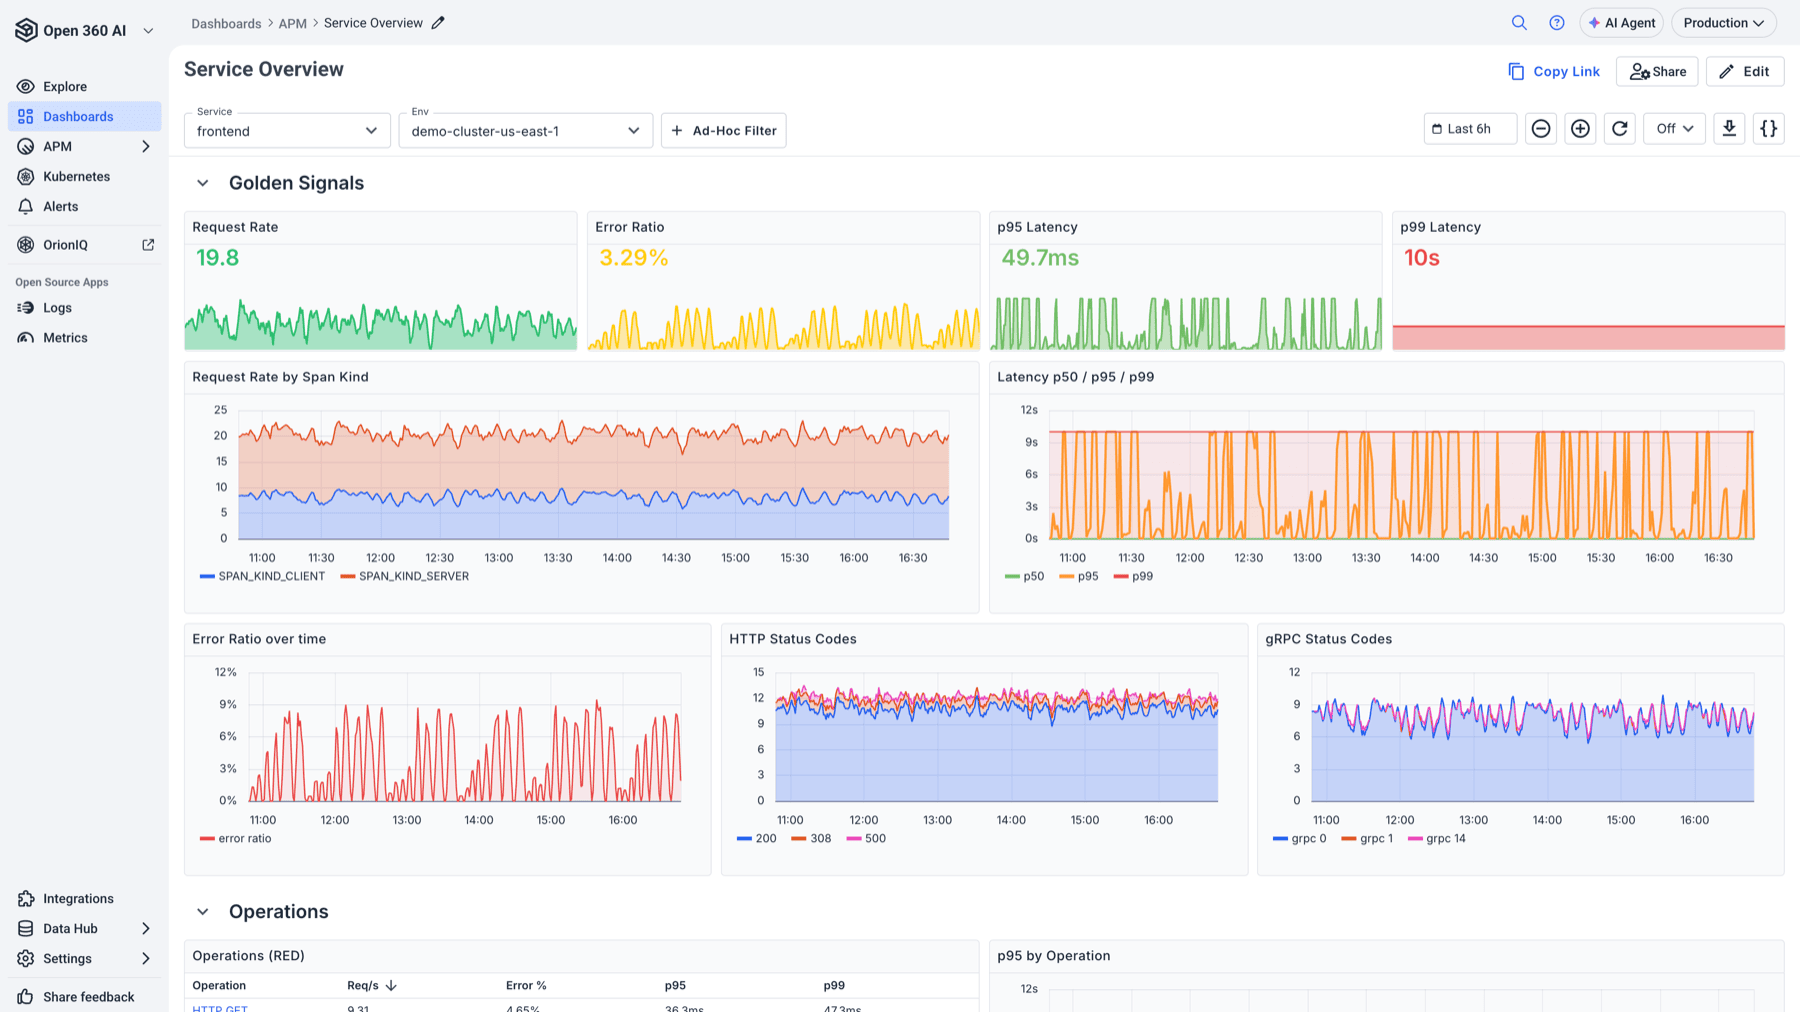The width and height of the screenshot is (1800, 1012).
Task: Go to Dashboards breadcrumb
Action: click(x=226, y=23)
